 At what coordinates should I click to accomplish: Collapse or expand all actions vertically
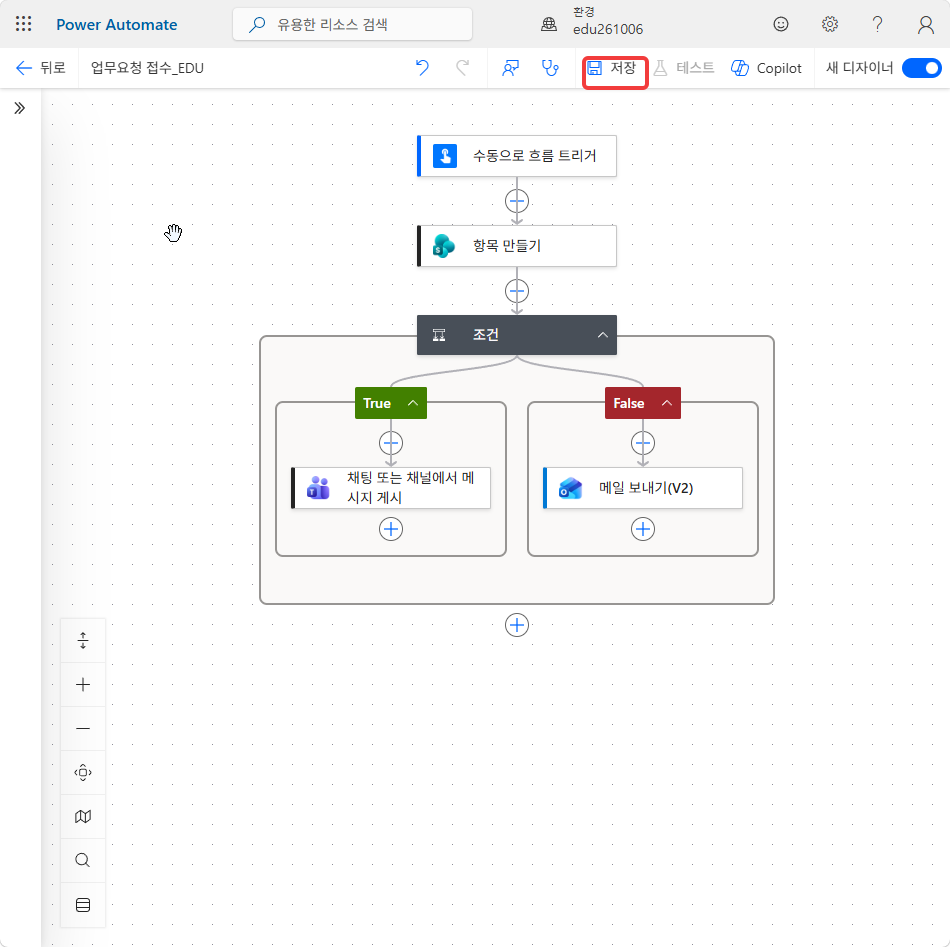83,640
